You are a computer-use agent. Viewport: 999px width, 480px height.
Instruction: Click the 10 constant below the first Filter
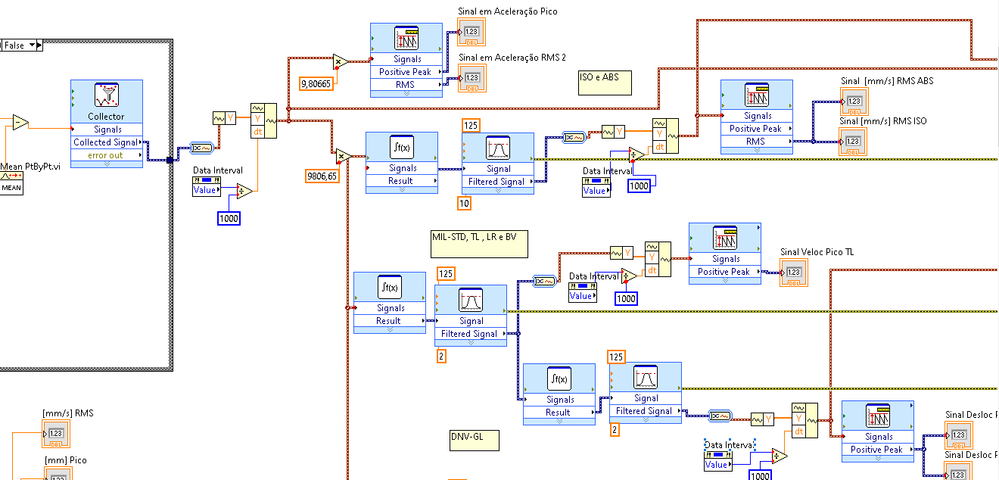pos(464,203)
